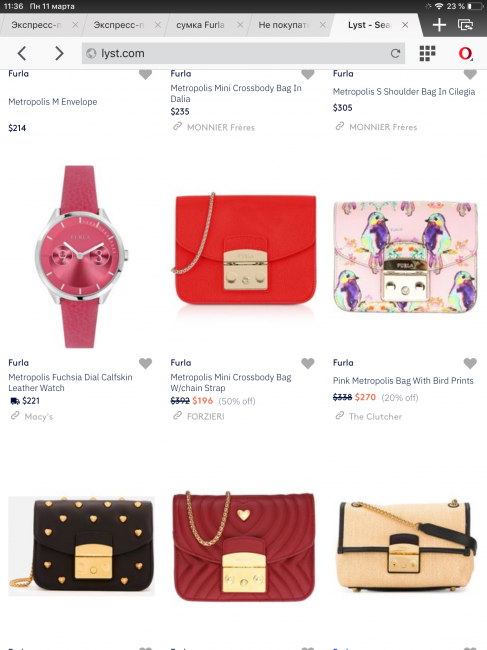Open Metropolis S Shoulder Bag In Cilegia link
This screenshot has width=487, height=650.
click(x=404, y=92)
